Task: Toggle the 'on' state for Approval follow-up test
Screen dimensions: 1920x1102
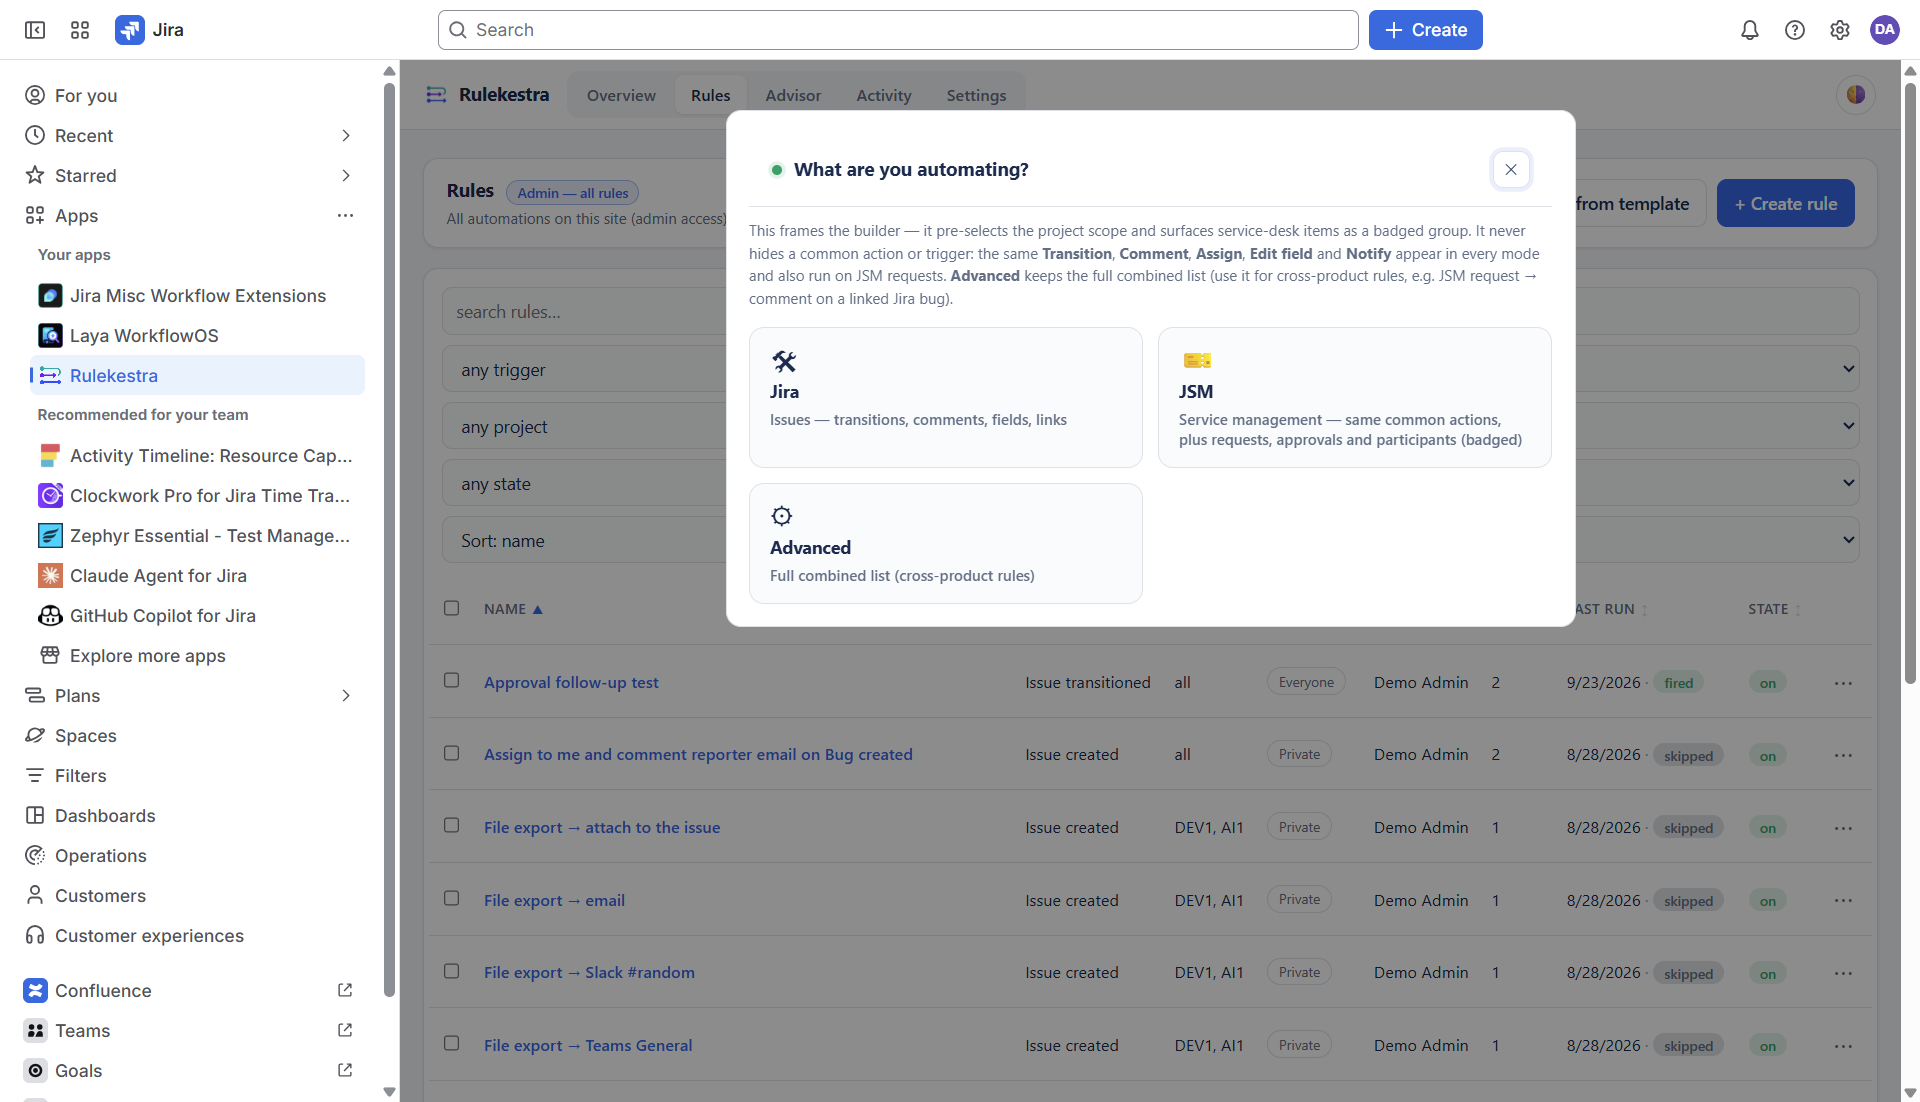Action: (1768, 683)
